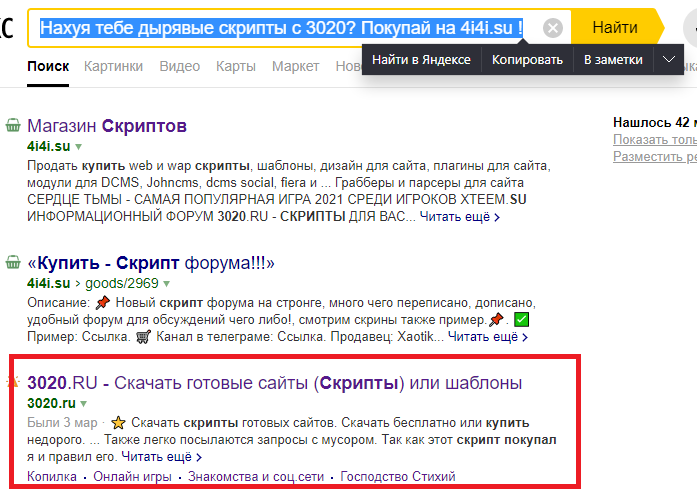697x490 pixels.
Task: Choose Копировать in the selection popup
Action: [526, 60]
